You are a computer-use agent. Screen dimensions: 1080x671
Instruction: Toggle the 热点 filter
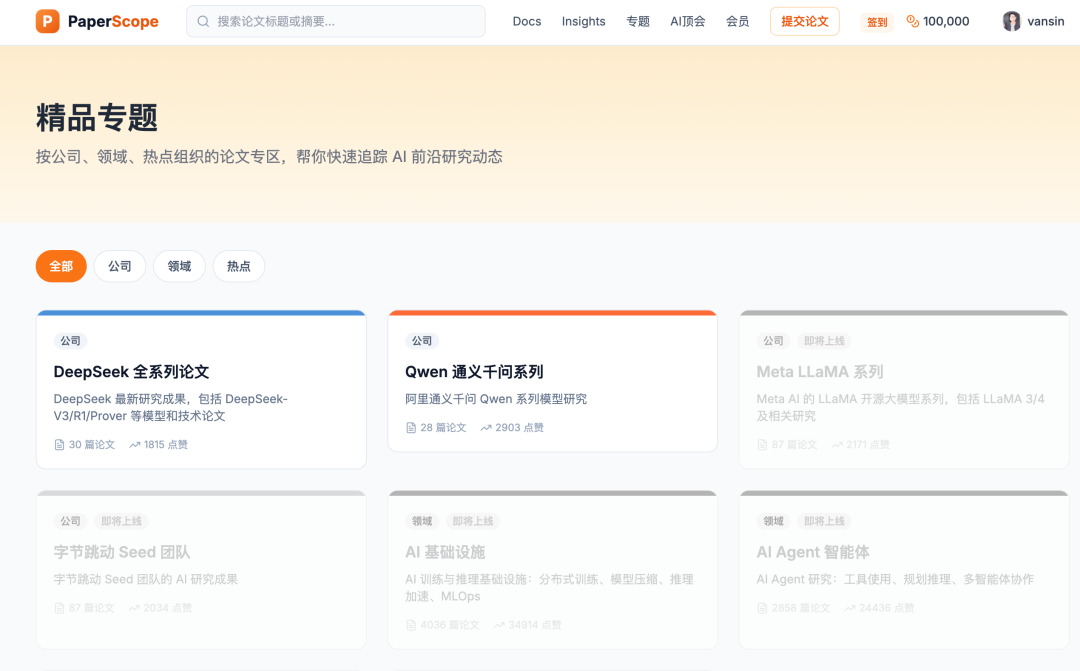pos(238,266)
